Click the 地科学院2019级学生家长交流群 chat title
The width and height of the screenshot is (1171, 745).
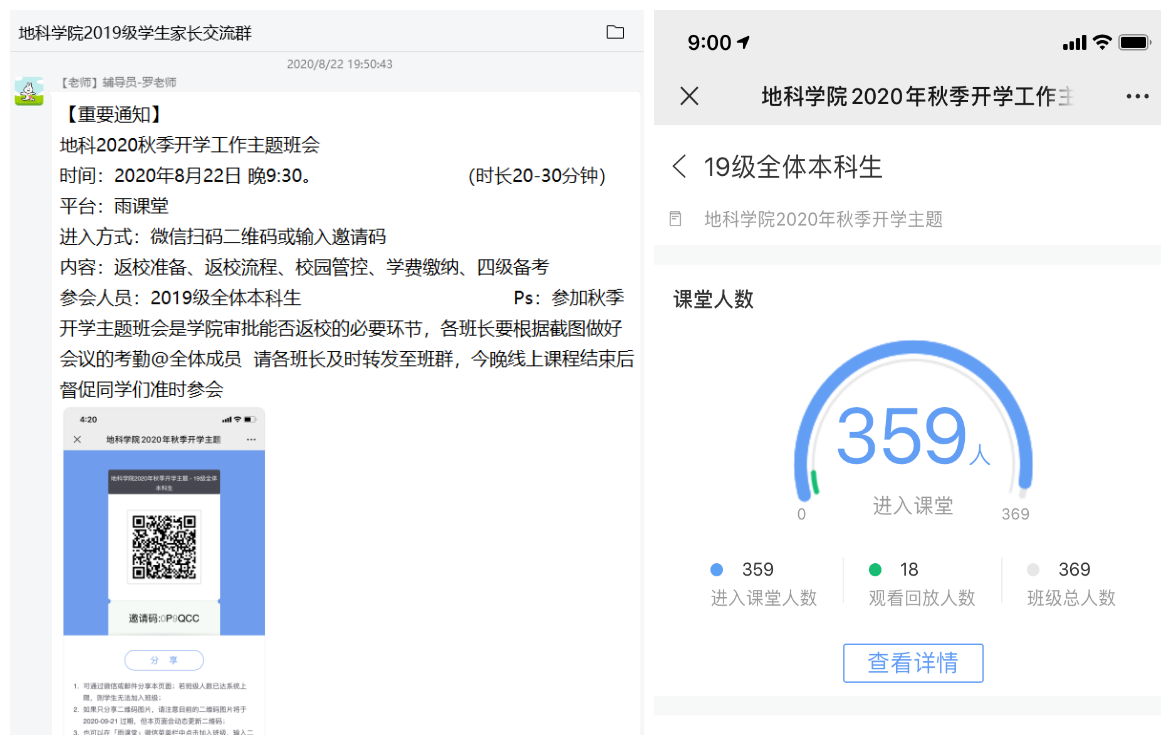click(x=135, y=33)
